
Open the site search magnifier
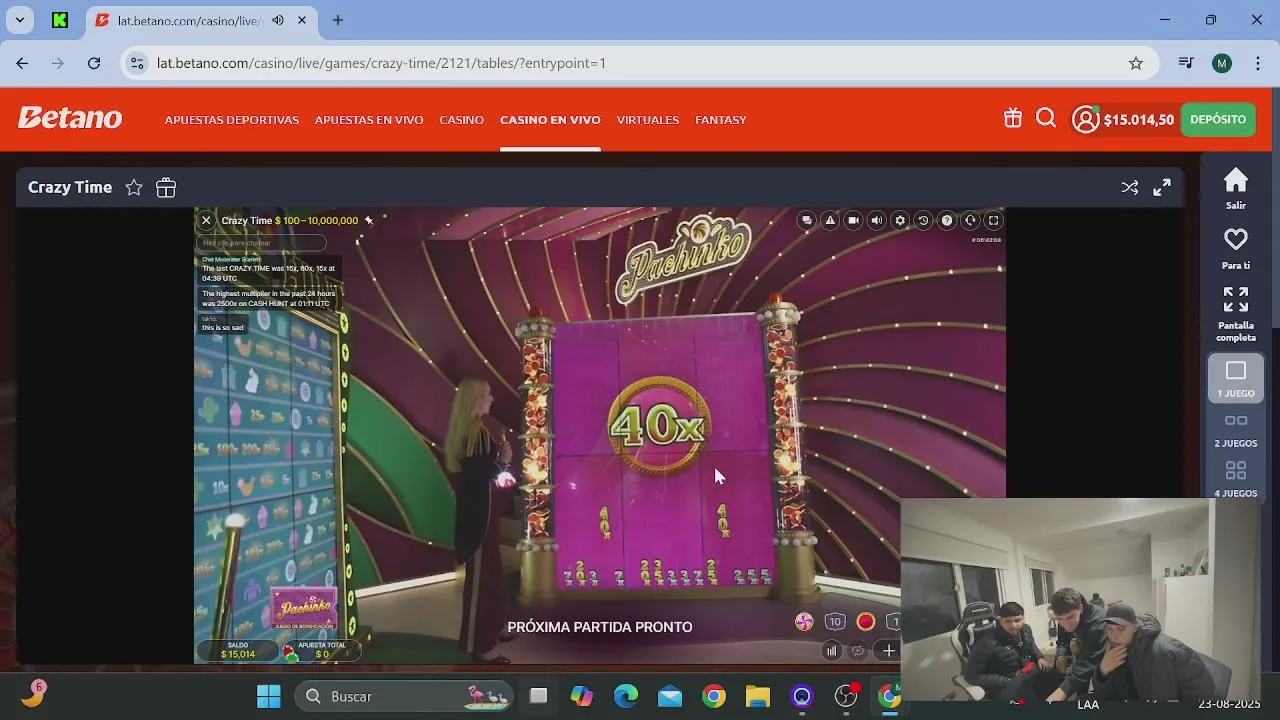pos(1046,118)
